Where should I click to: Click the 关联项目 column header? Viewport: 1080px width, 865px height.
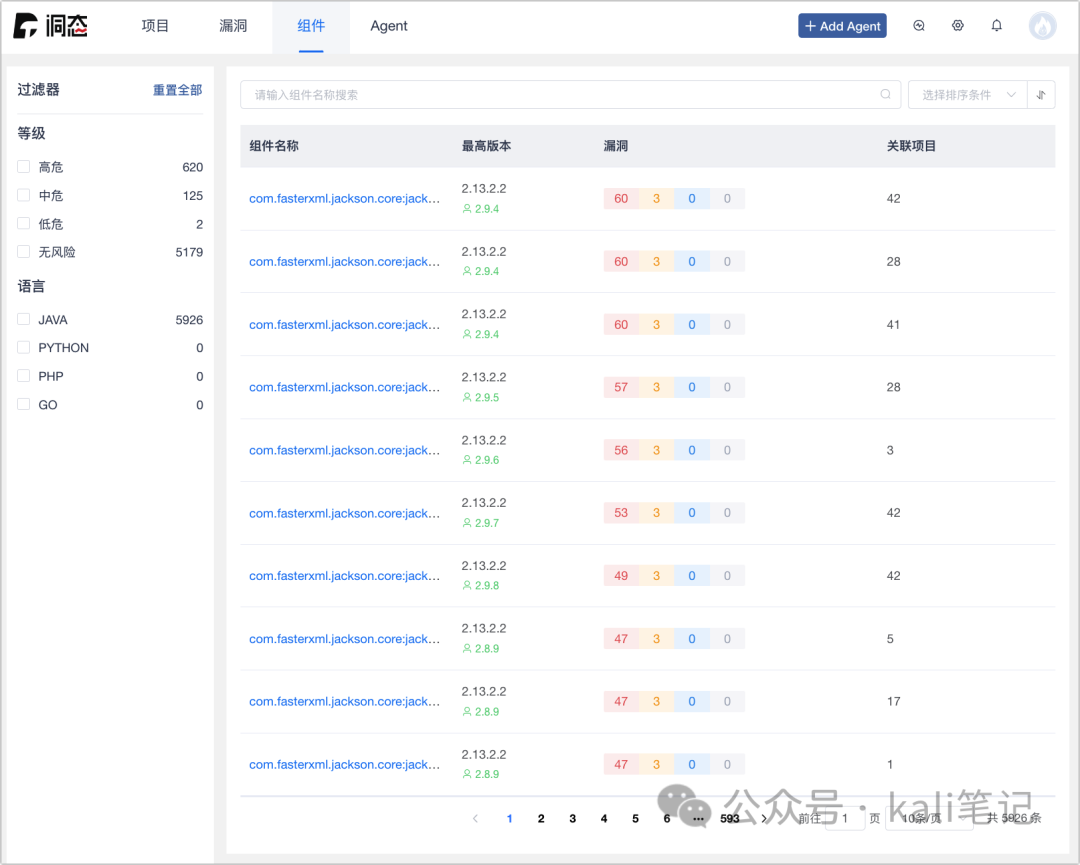point(911,146)
